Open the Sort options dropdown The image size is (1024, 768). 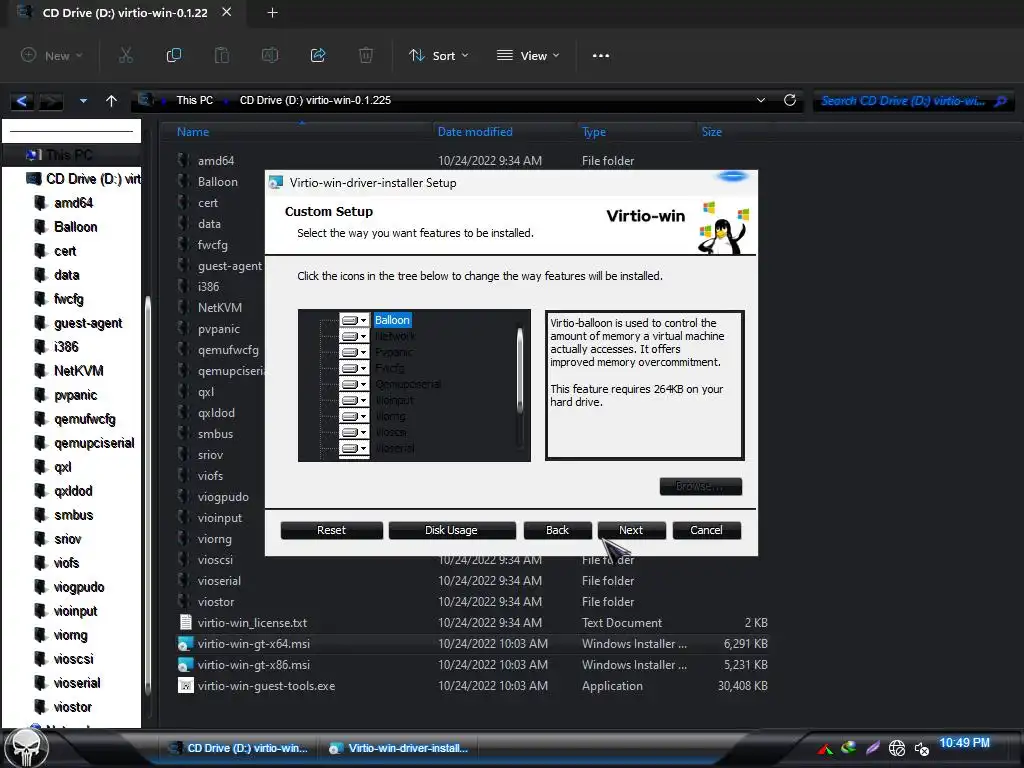pyautogui.click(x=439, y=56)
